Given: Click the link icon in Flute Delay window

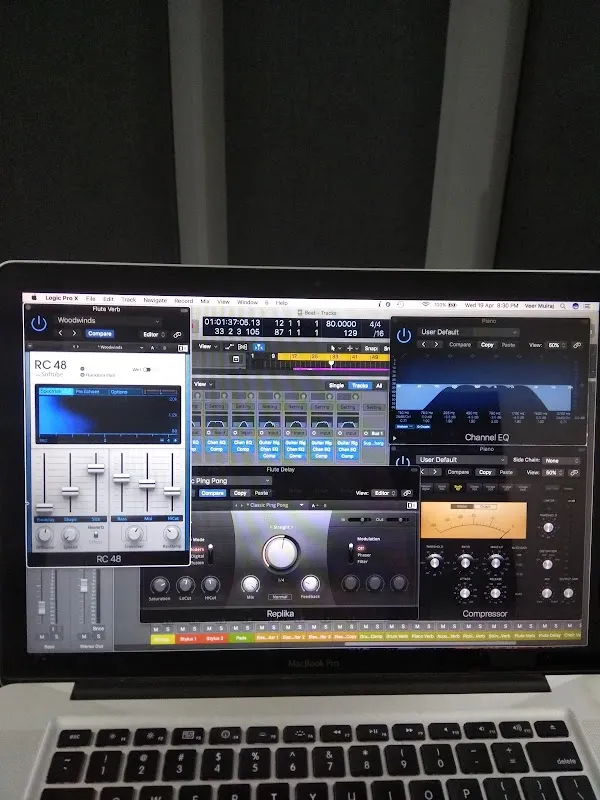Looking at the screenshot, I should (x=407, y=493).
